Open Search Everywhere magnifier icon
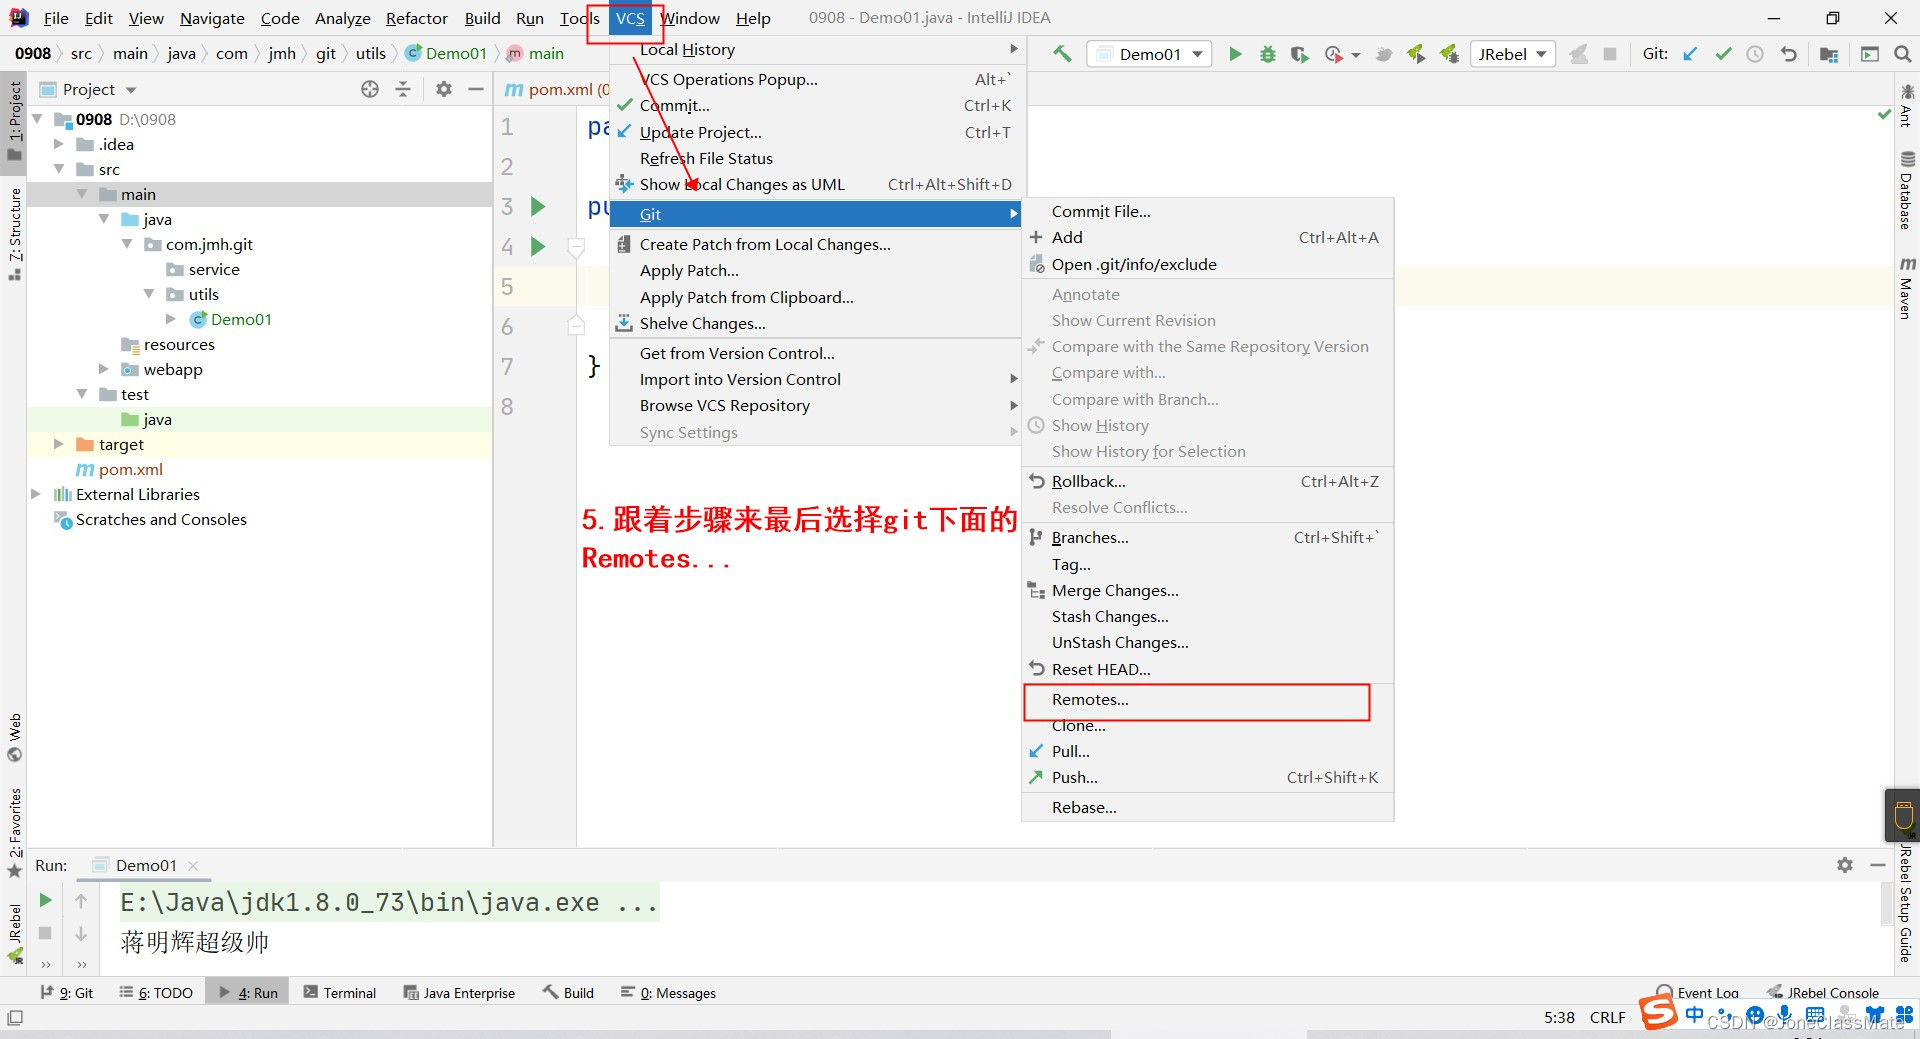The width and height of the screenshot is (1920, 1039). pos(1903,54)
